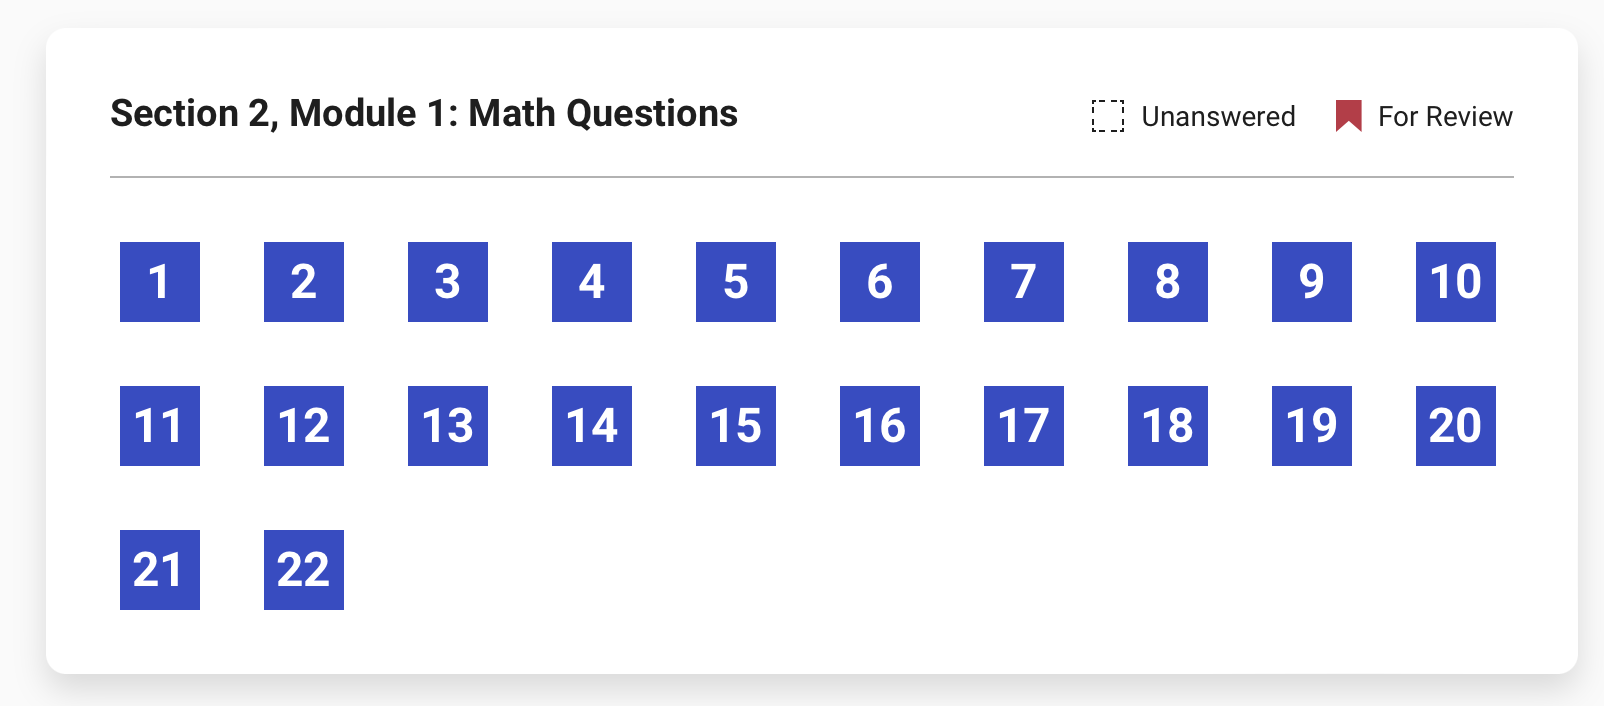Select question 13
Screen dimensions: 1604x706
coord(447,426)
